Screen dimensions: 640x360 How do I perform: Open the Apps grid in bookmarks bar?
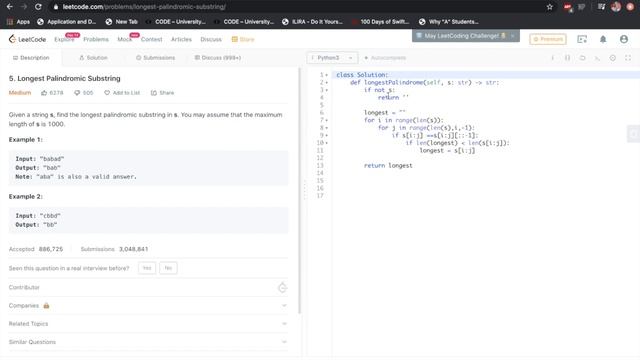tap(18, 22)
